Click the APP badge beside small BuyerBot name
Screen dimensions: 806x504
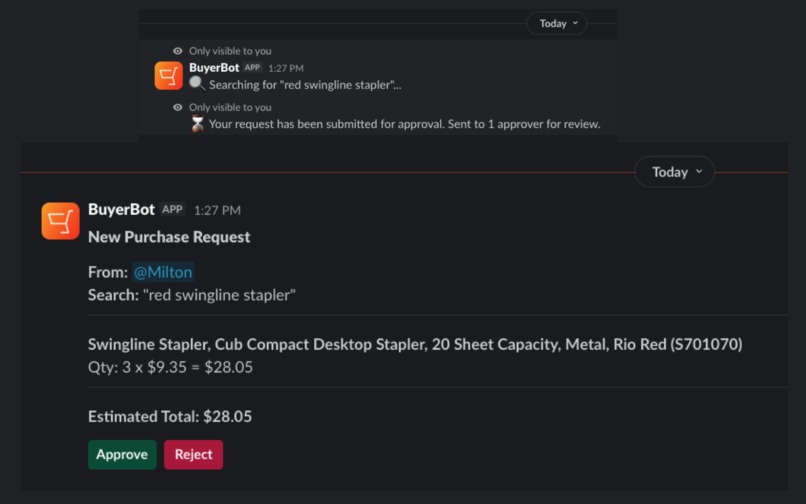[x=252, y=67]
